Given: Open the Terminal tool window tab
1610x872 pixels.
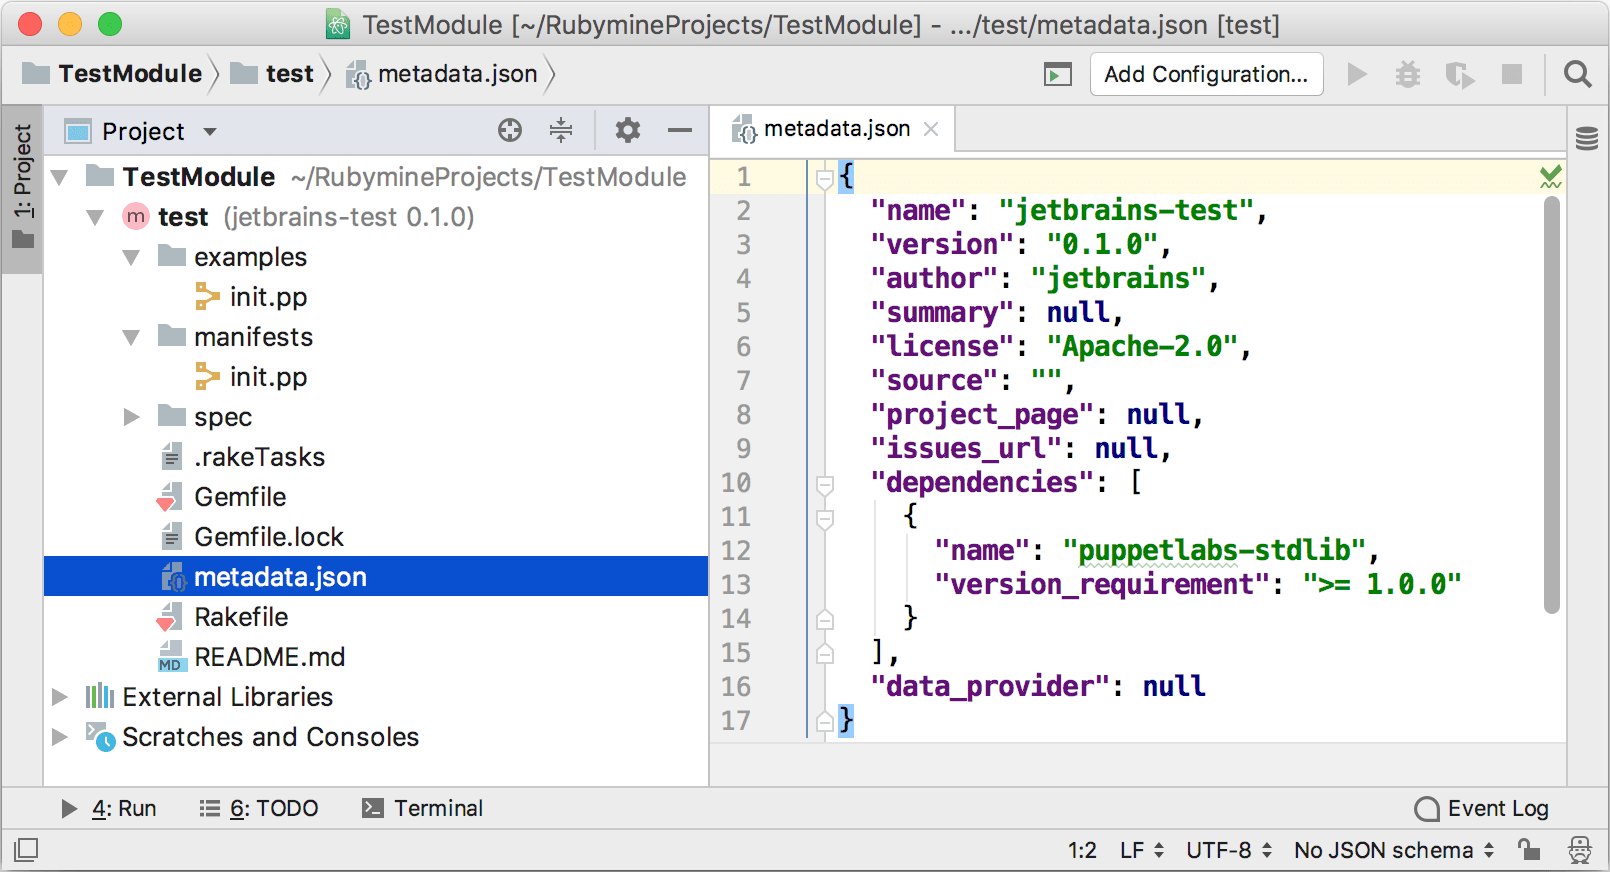Looking at the screenshot, I should pos(422,808).
